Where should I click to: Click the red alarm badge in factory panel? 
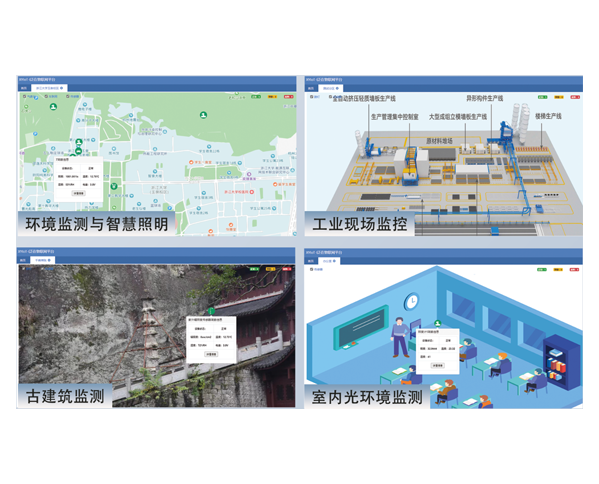pos(575,97)
